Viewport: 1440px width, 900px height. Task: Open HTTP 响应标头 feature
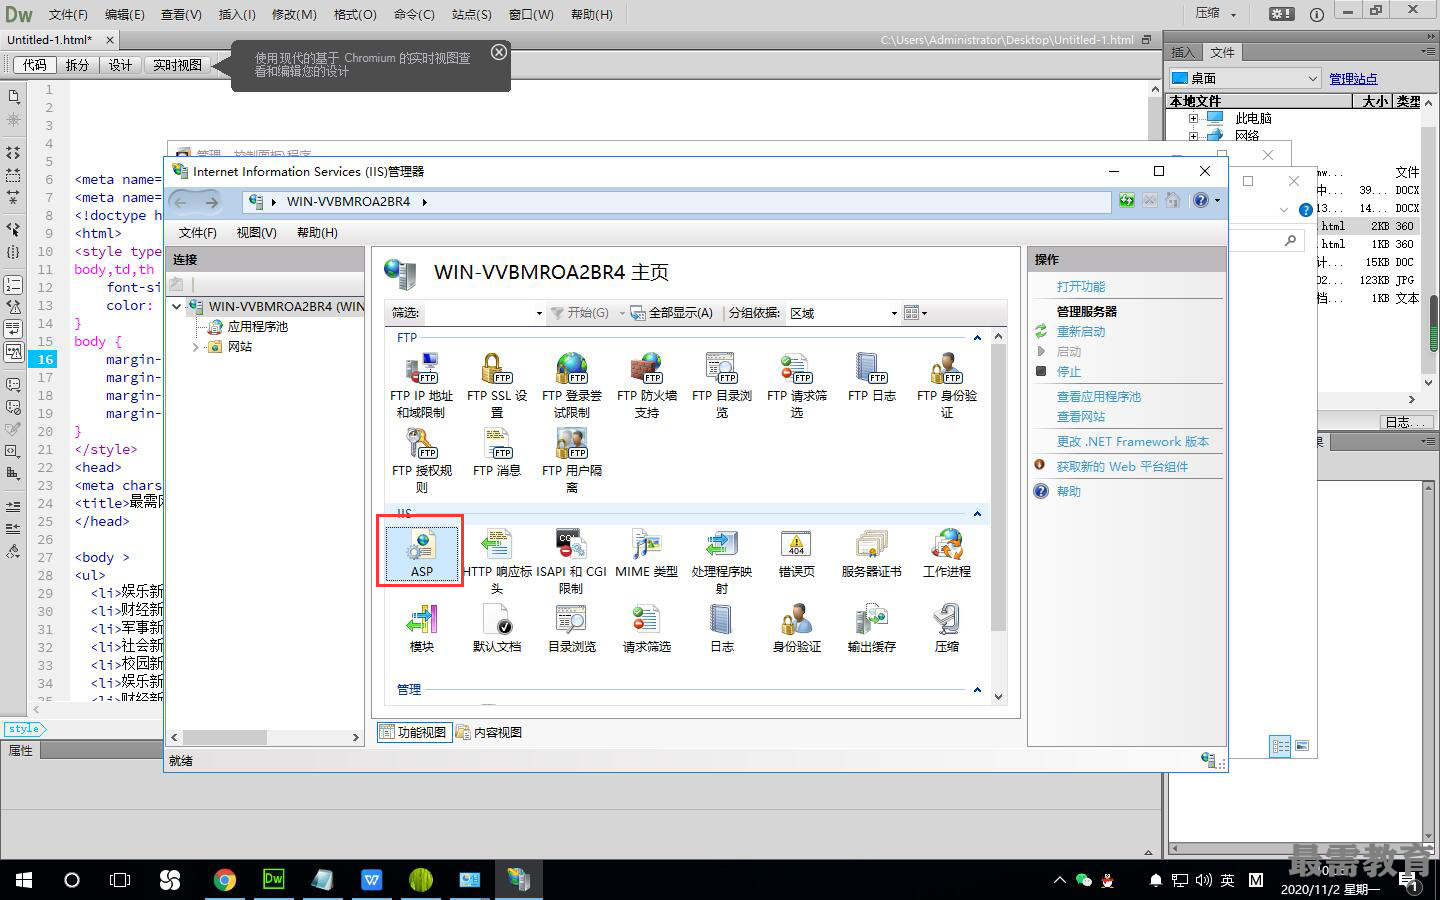[497, 560]
